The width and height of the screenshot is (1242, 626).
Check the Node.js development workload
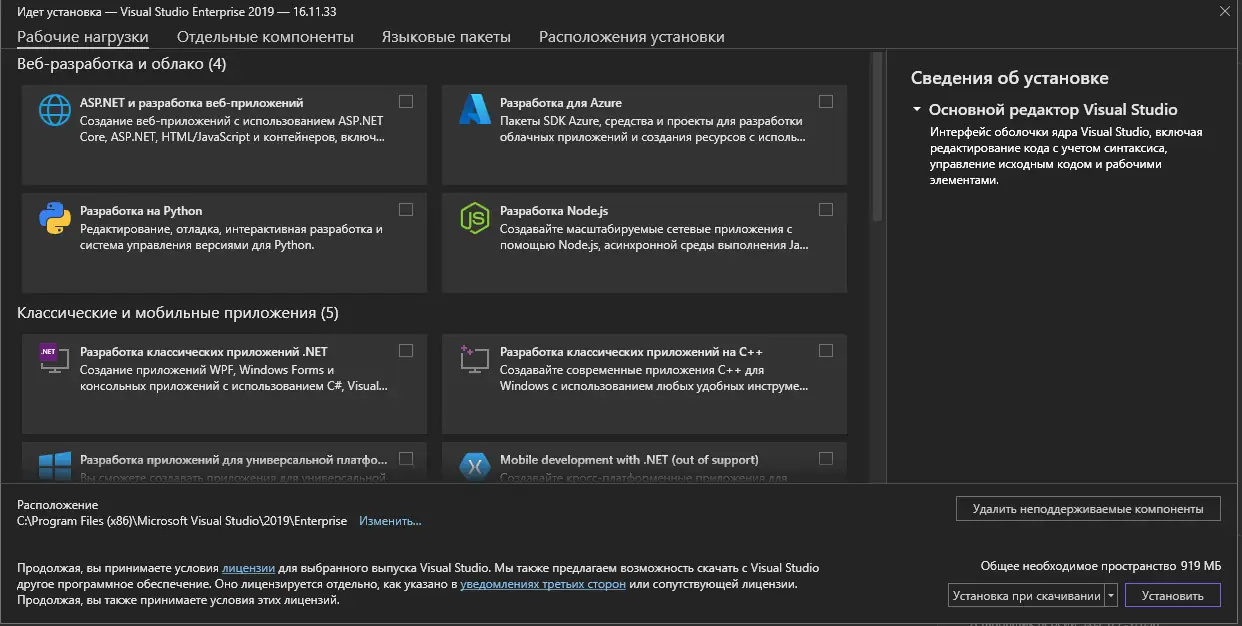click(826, 209)
